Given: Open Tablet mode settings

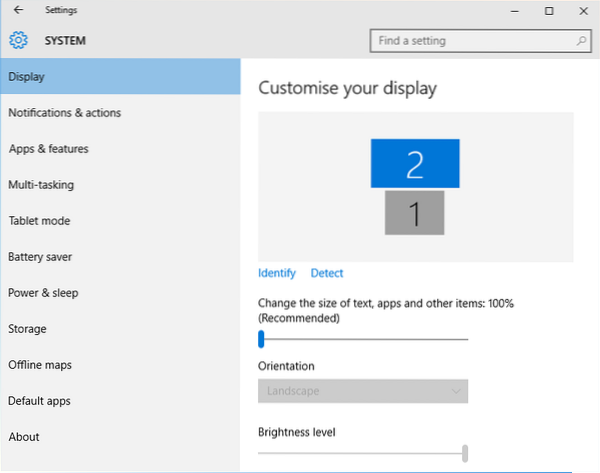Looking at the screenshot, I should pos(39,221).
